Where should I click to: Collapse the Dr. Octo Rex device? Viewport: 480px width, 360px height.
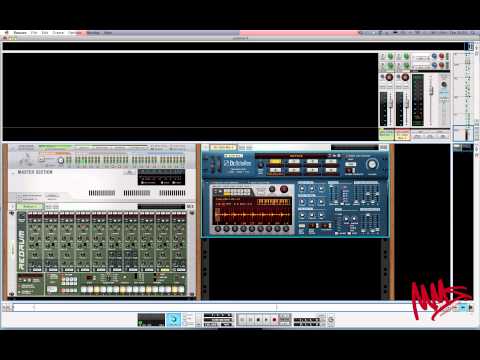(x=205, y=147)
